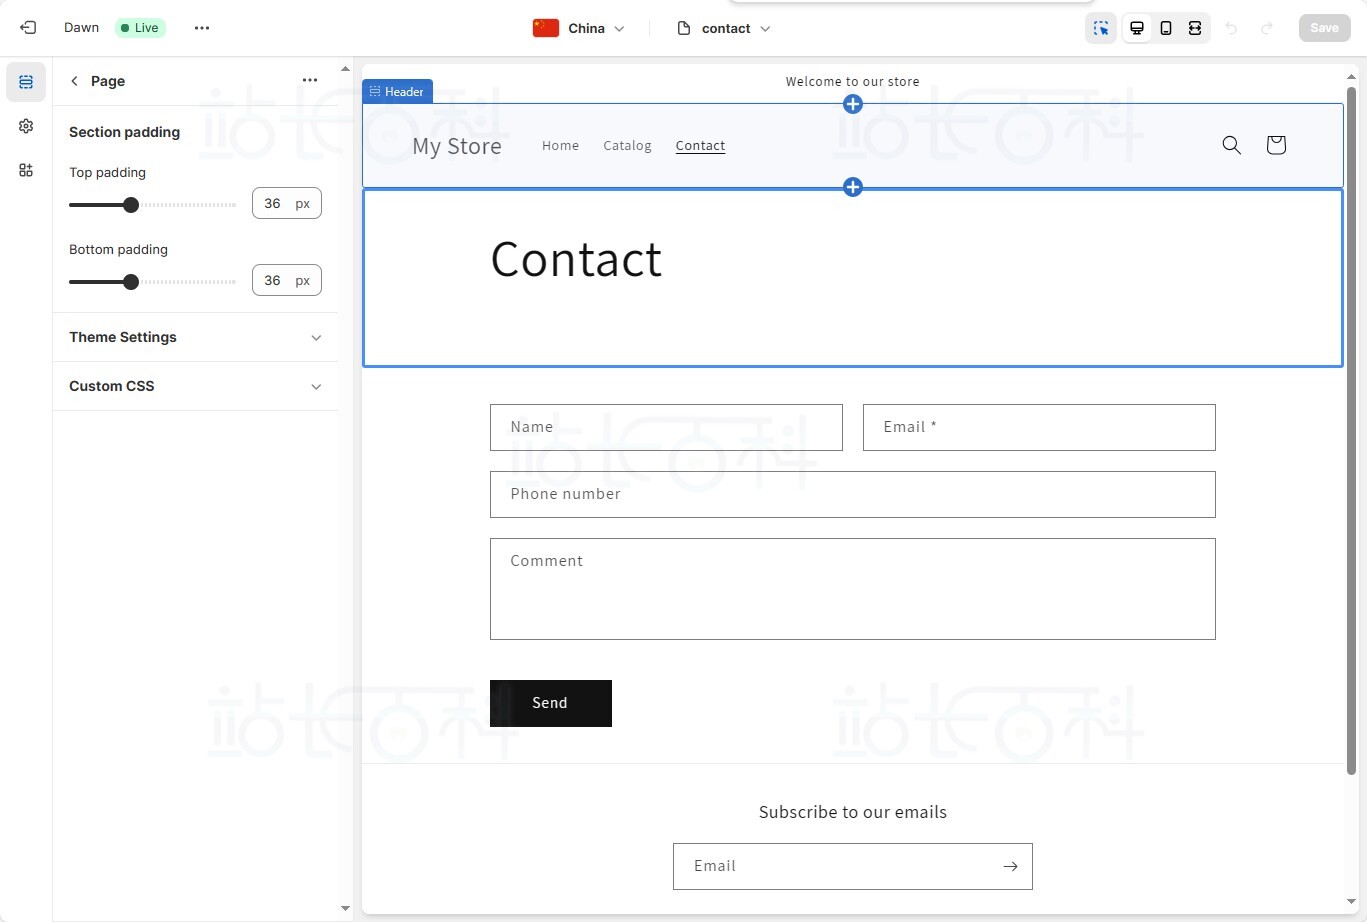This screenshot has height=922, width=1367.
Task: Click the Send button on the form
Action: [x=550, y=703]
